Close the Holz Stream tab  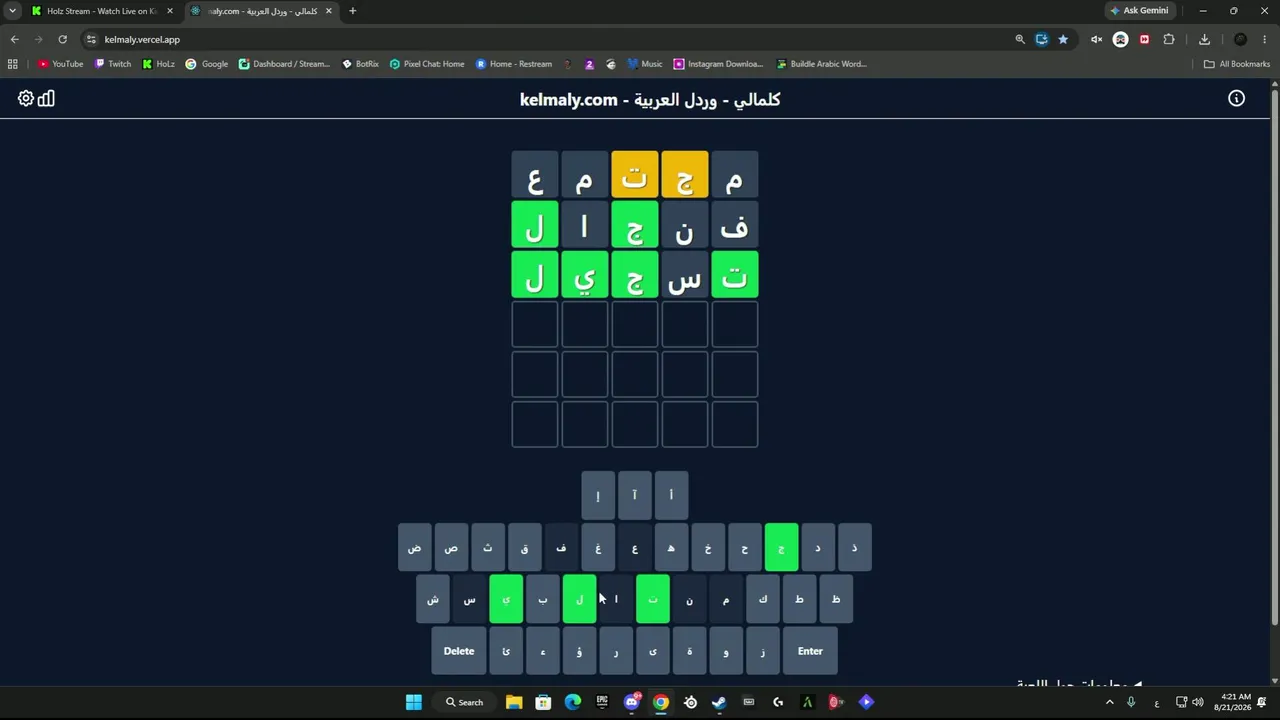[x=170, y=11]
